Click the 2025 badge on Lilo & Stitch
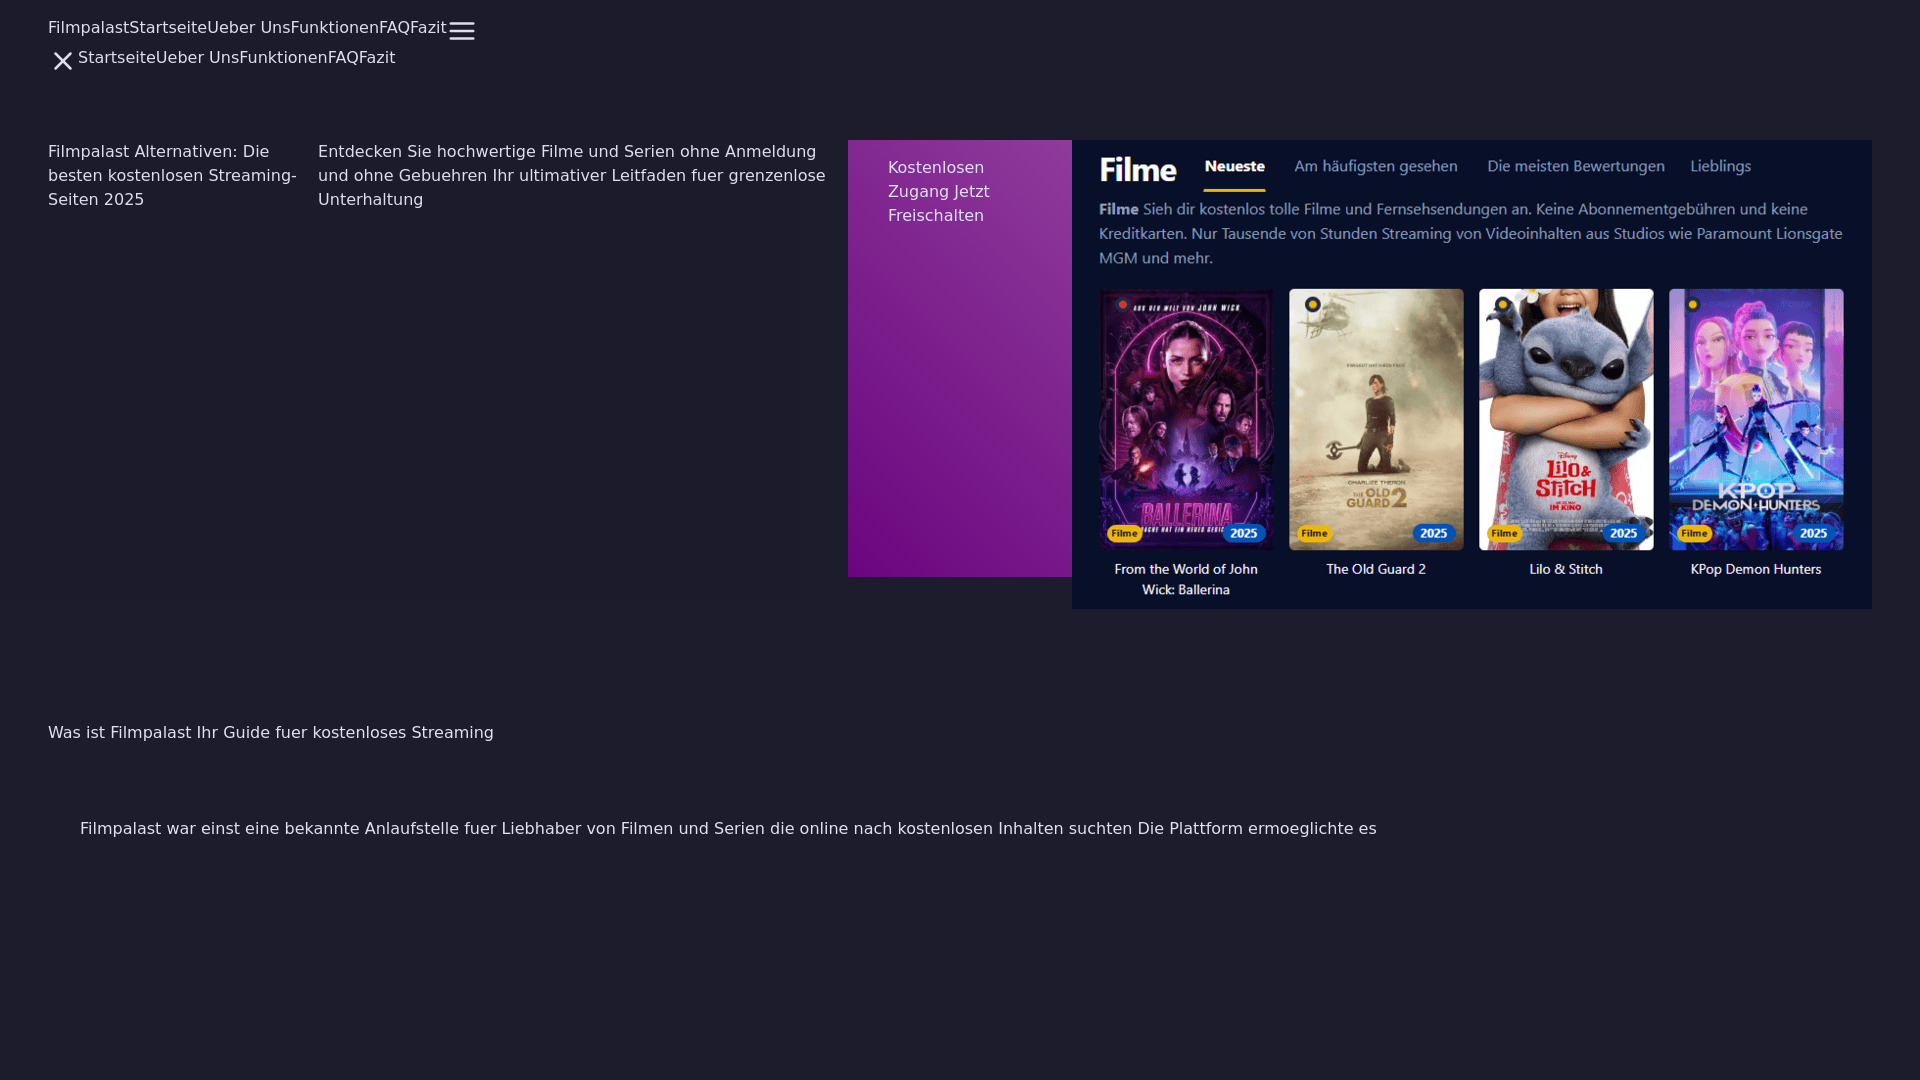The height and width of the screenshot is (1080, 1920). coord(1624,533)
